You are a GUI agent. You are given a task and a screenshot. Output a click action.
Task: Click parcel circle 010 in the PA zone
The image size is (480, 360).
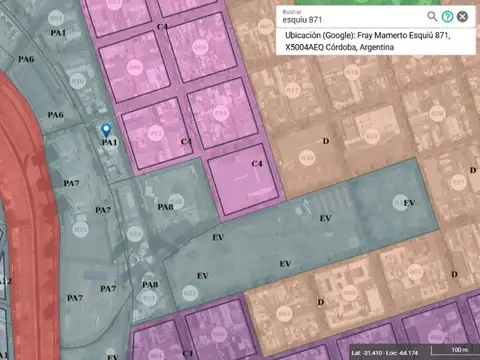[x=77, y=81]
